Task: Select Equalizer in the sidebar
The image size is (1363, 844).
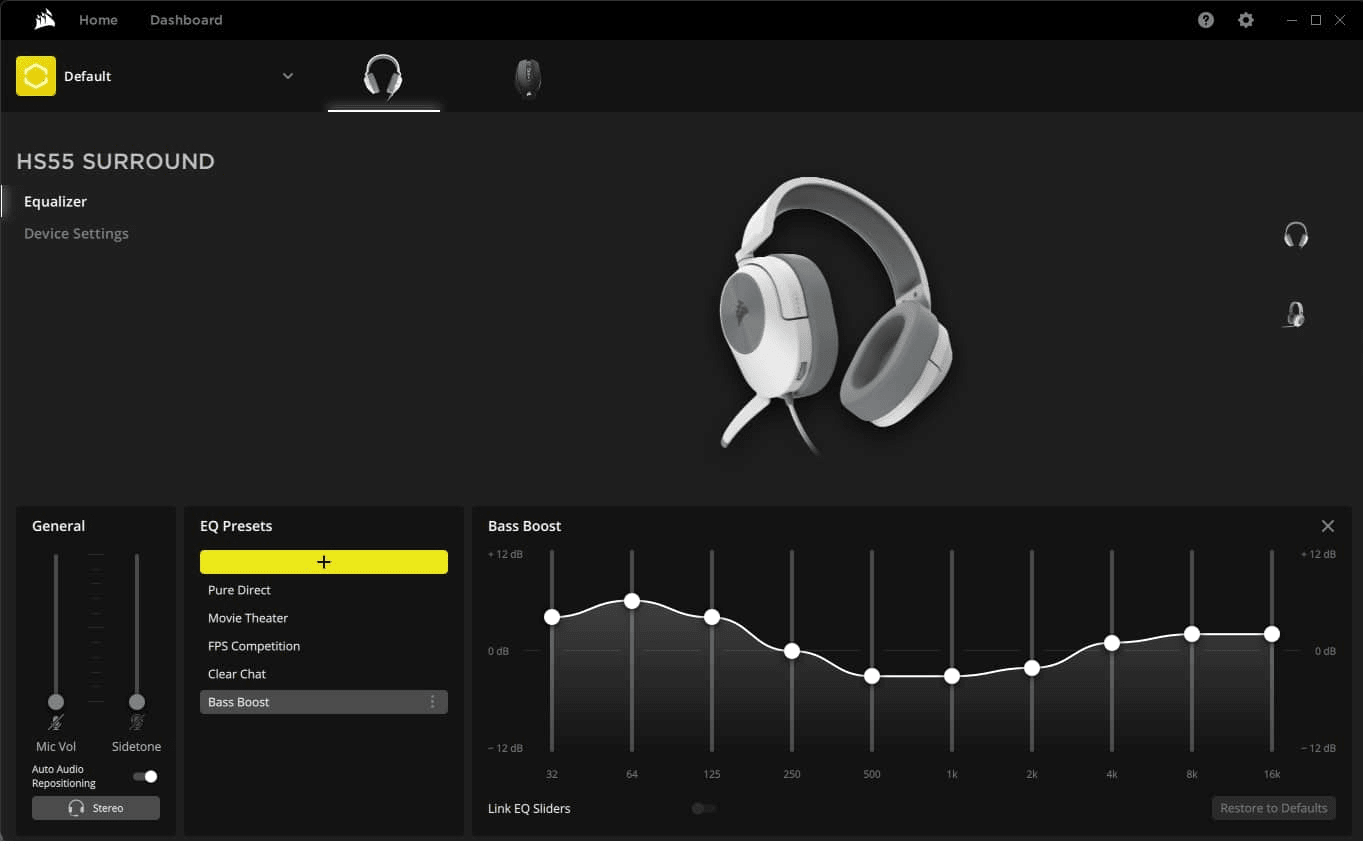Action: 55,201
